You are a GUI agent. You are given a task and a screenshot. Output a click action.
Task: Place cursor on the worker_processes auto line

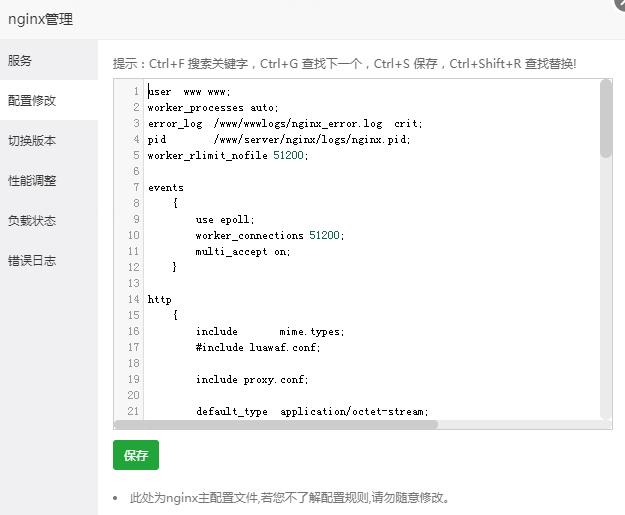[x=213, y=108]
